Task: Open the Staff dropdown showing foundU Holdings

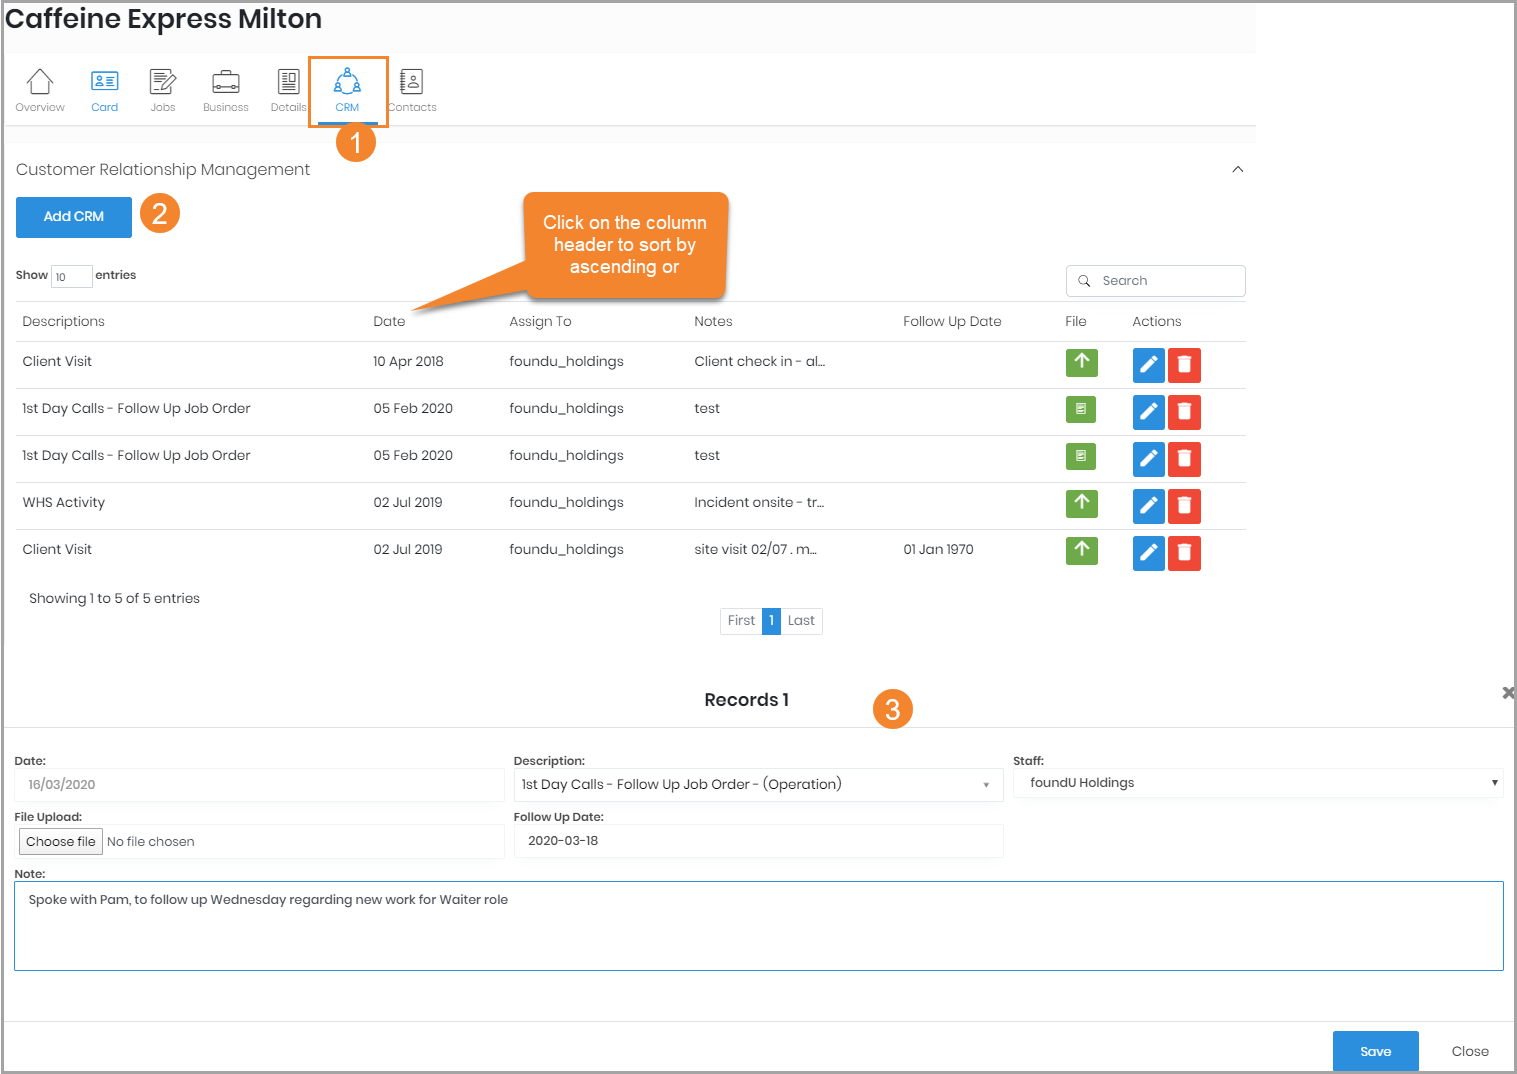Action: [x=1258, y=783]
